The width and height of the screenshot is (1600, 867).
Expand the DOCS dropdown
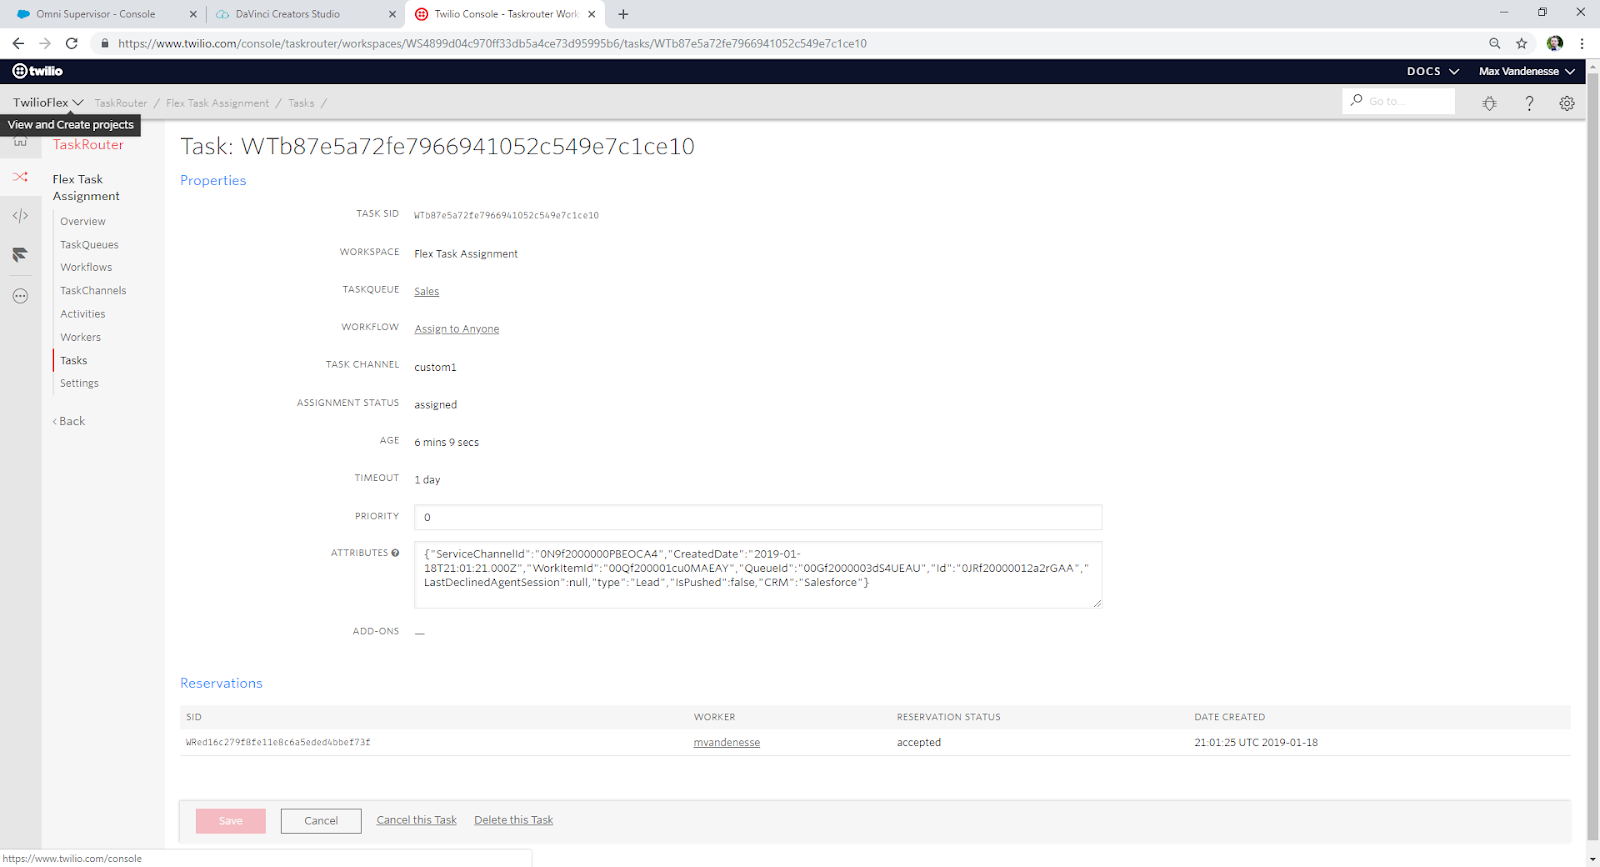[x=1433, y=71]
